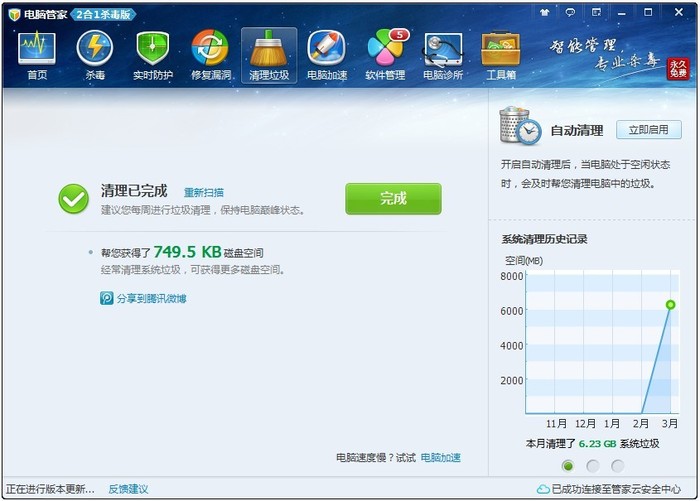Click 正在进行版本更新 status text
700x501 pixels.
coord(50,489)
